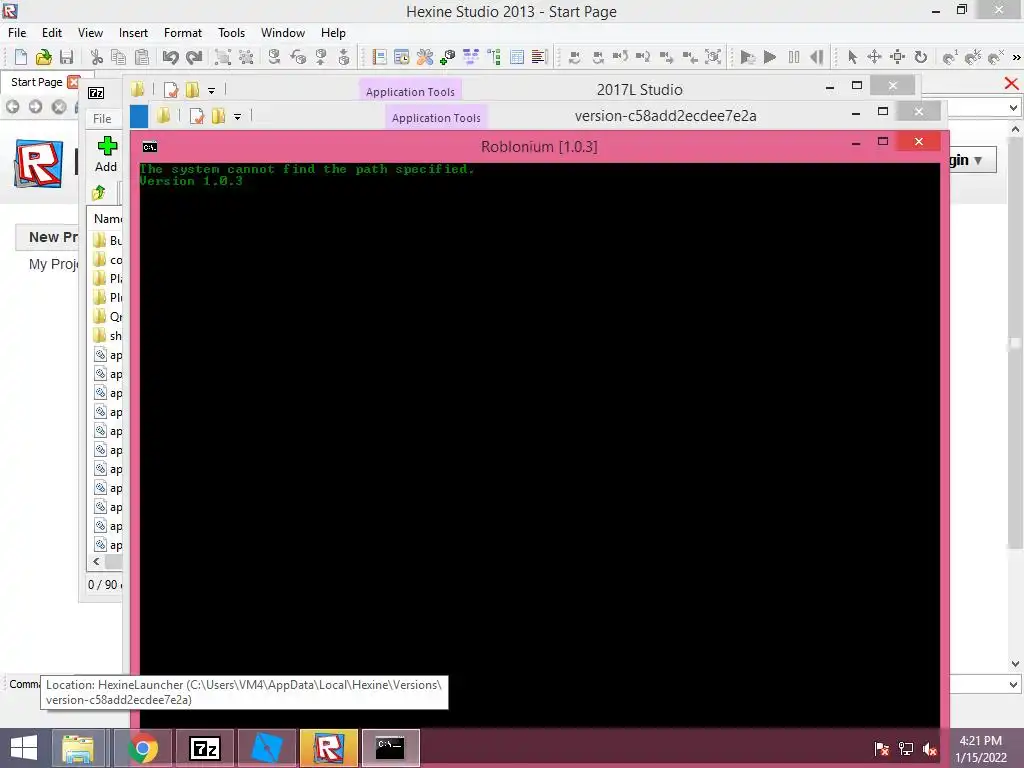Image resolution: width=1024 pixels, height=768 pixels.
Task: Open the File menu in 7-Zip window
Action: click(102, 118)
